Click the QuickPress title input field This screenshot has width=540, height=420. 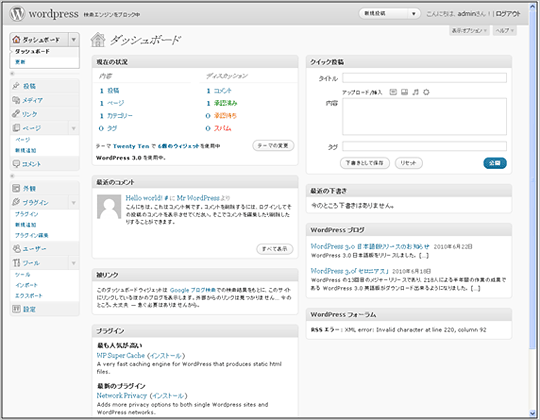pos(424,78)
